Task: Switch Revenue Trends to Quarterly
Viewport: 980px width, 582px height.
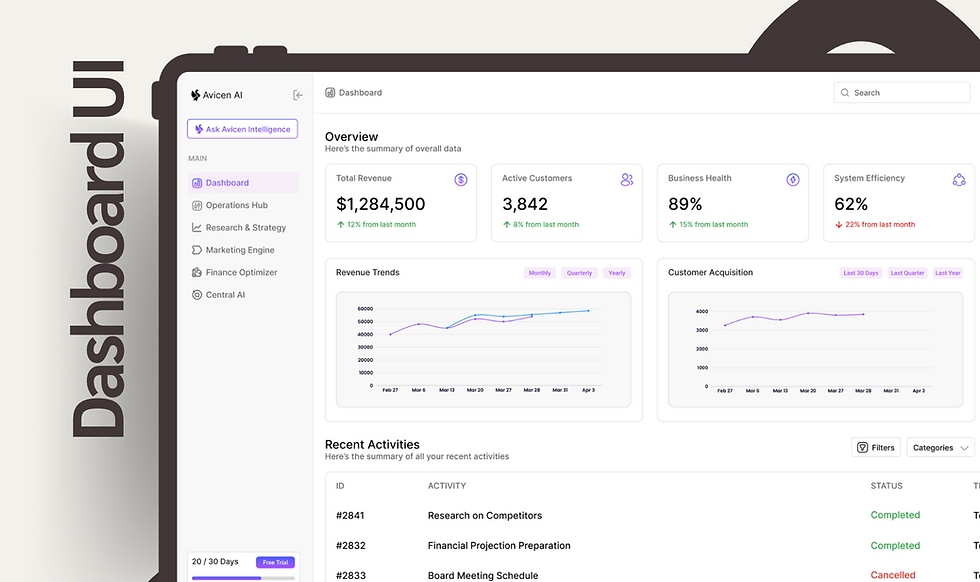Action: [x=579, y=273]
